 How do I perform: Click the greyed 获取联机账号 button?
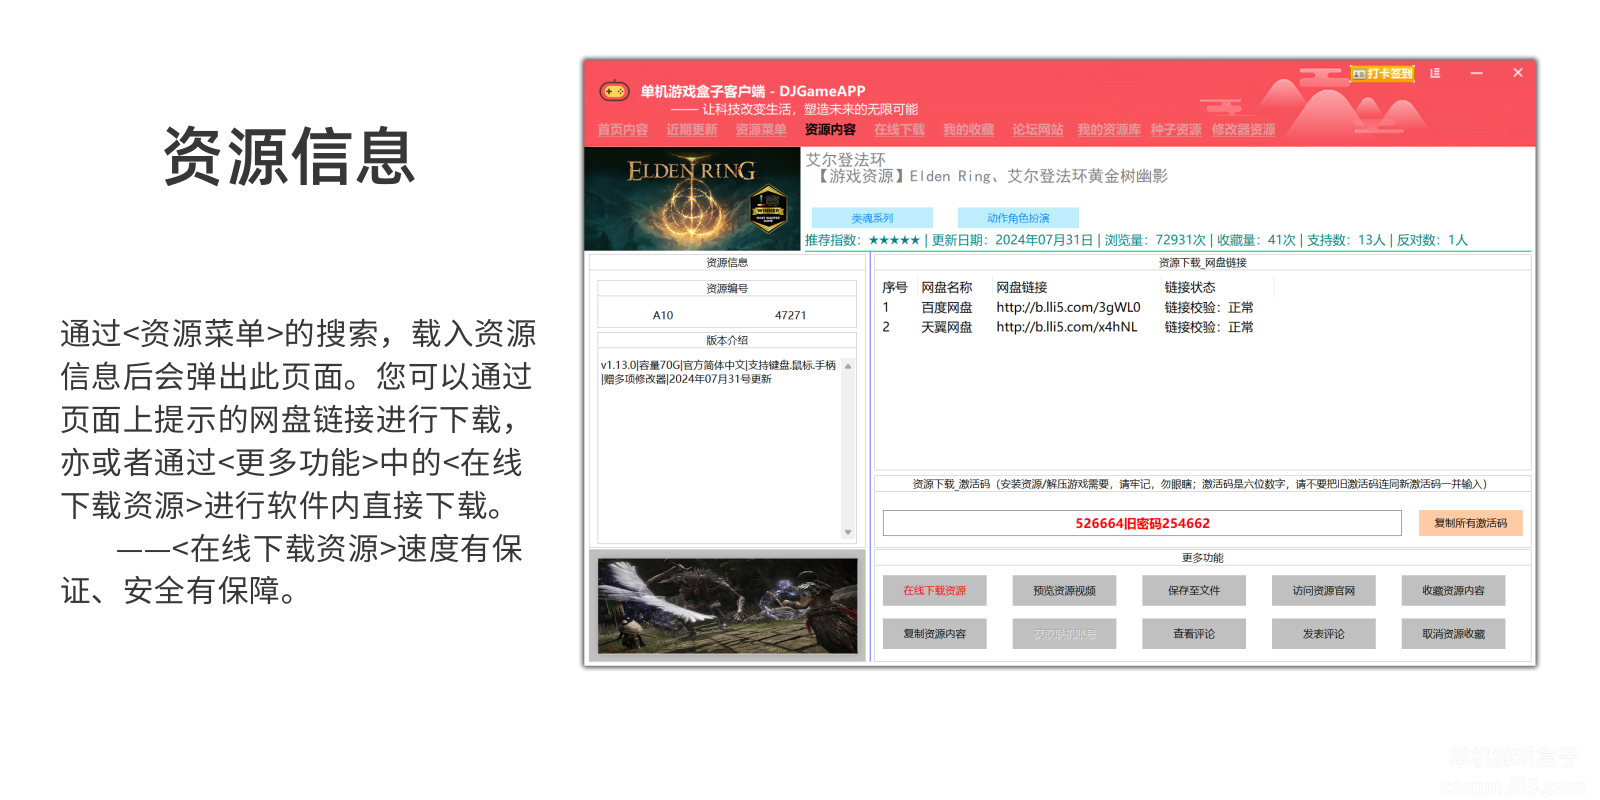click(1064, 634)
